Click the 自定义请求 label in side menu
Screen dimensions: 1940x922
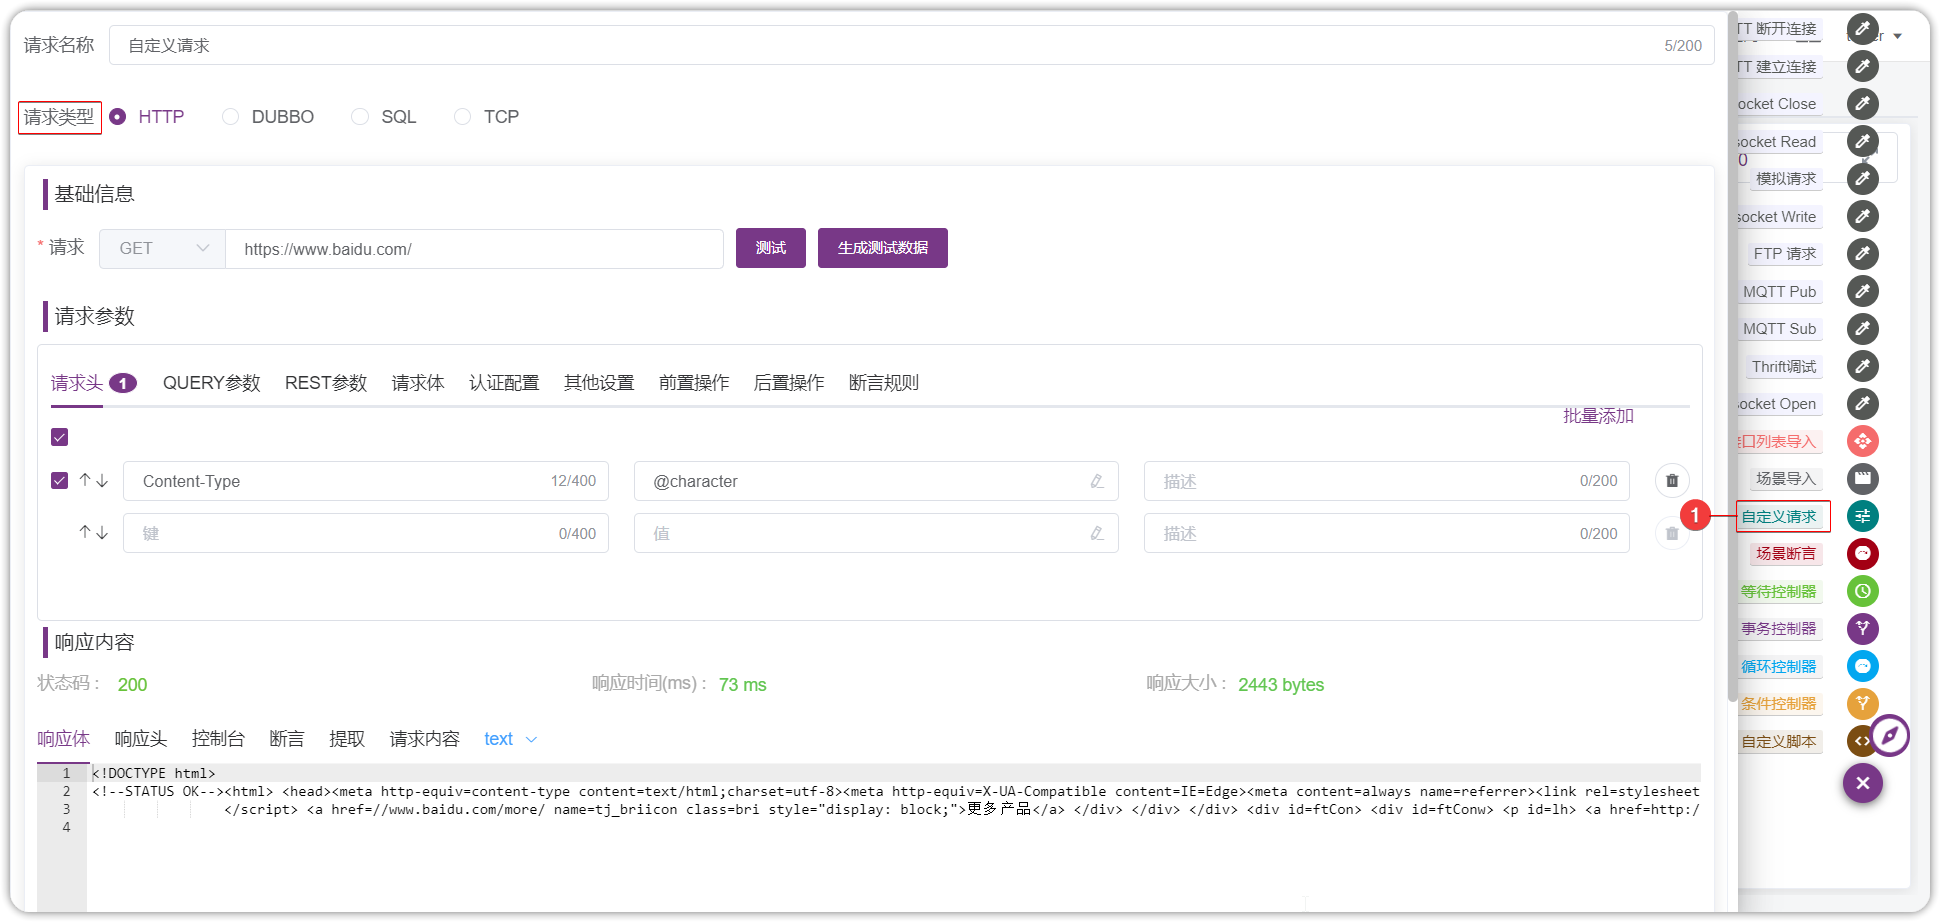click(1779, 516)
